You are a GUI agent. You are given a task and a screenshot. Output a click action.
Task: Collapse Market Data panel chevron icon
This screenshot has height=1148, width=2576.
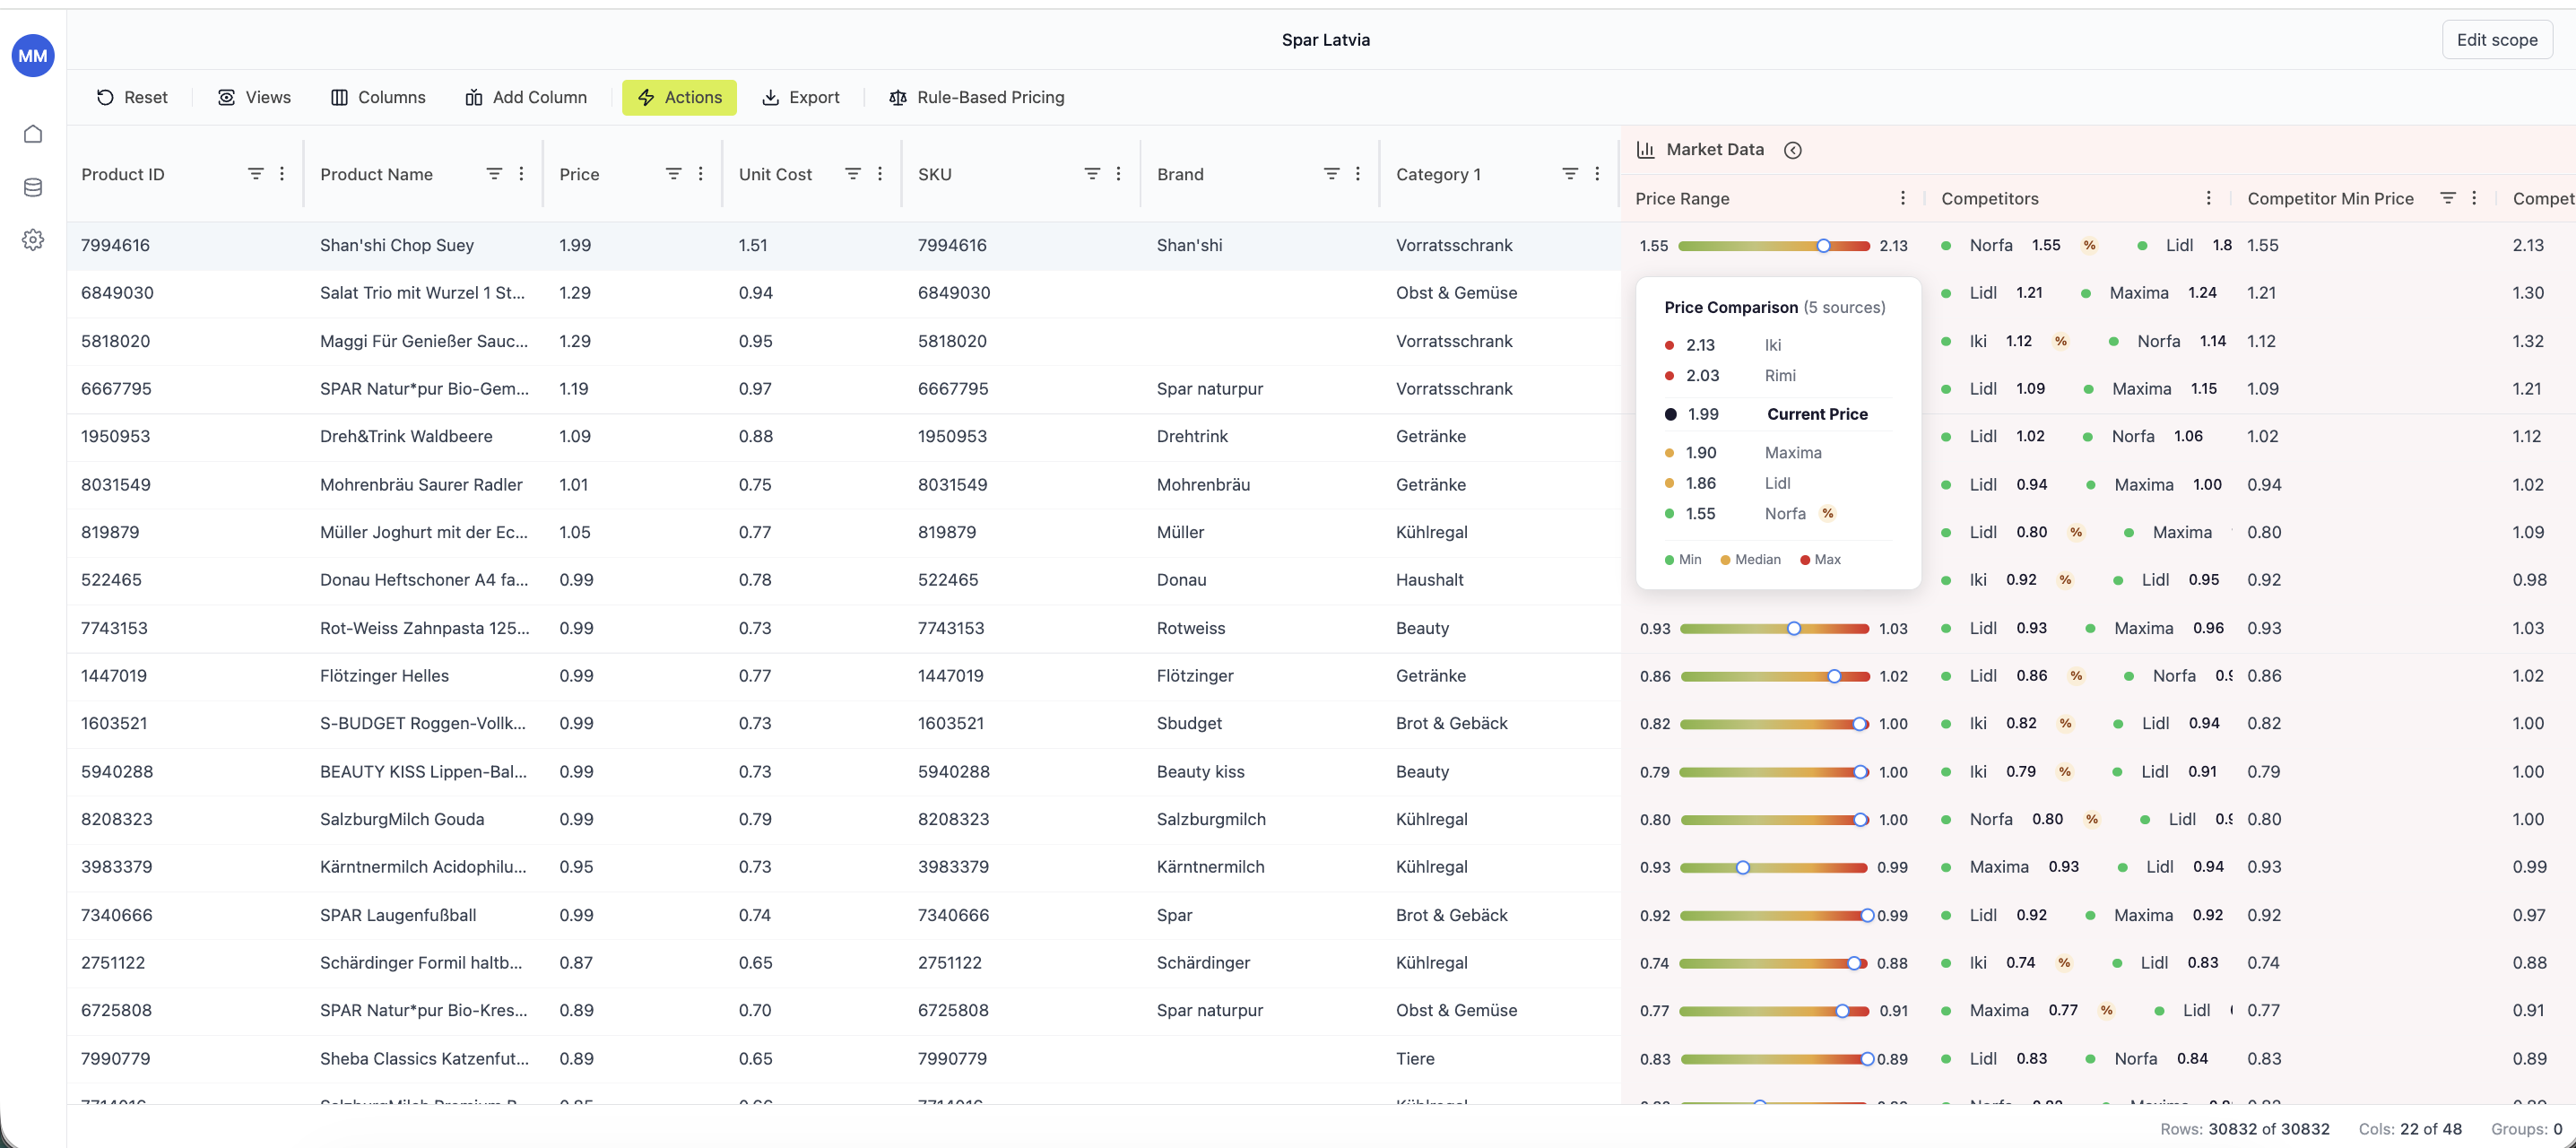coord(1793,150)
